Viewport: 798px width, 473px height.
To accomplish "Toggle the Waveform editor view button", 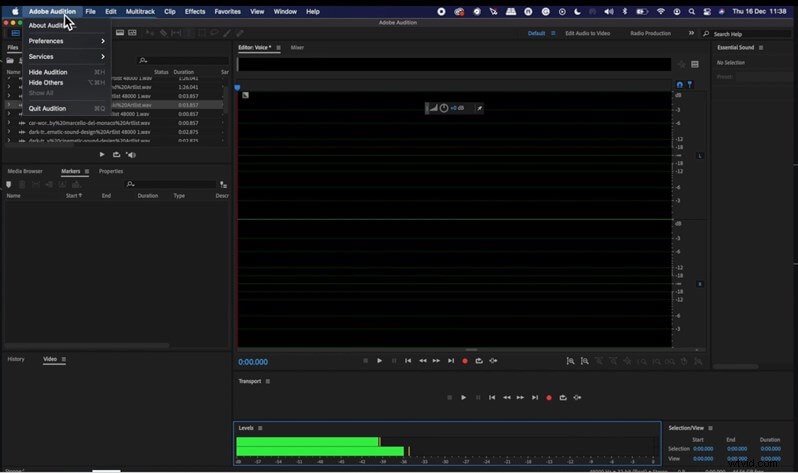I will pos(15,33).
